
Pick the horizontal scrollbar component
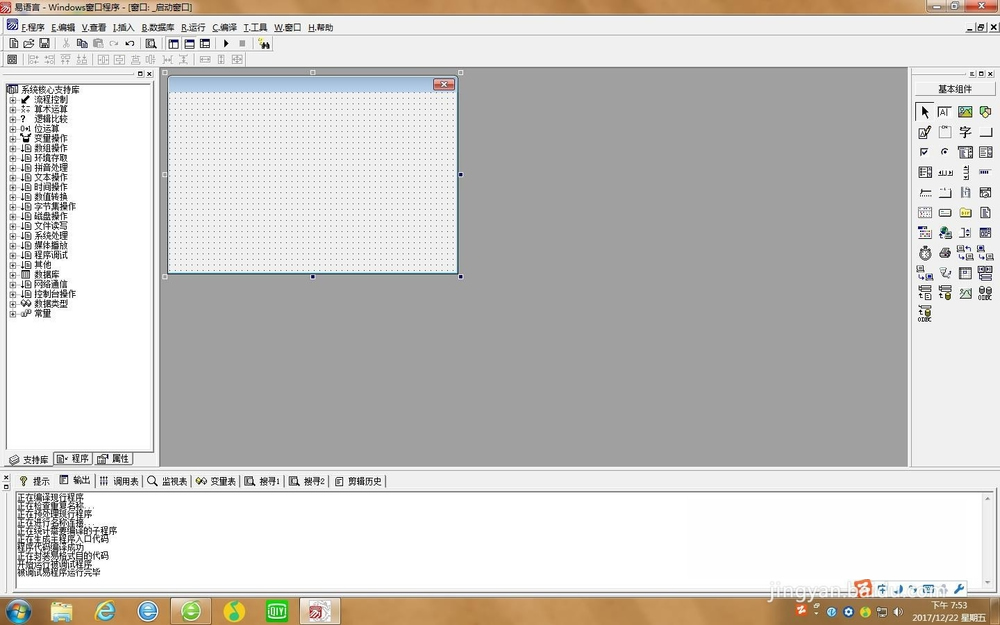[945, 172]
